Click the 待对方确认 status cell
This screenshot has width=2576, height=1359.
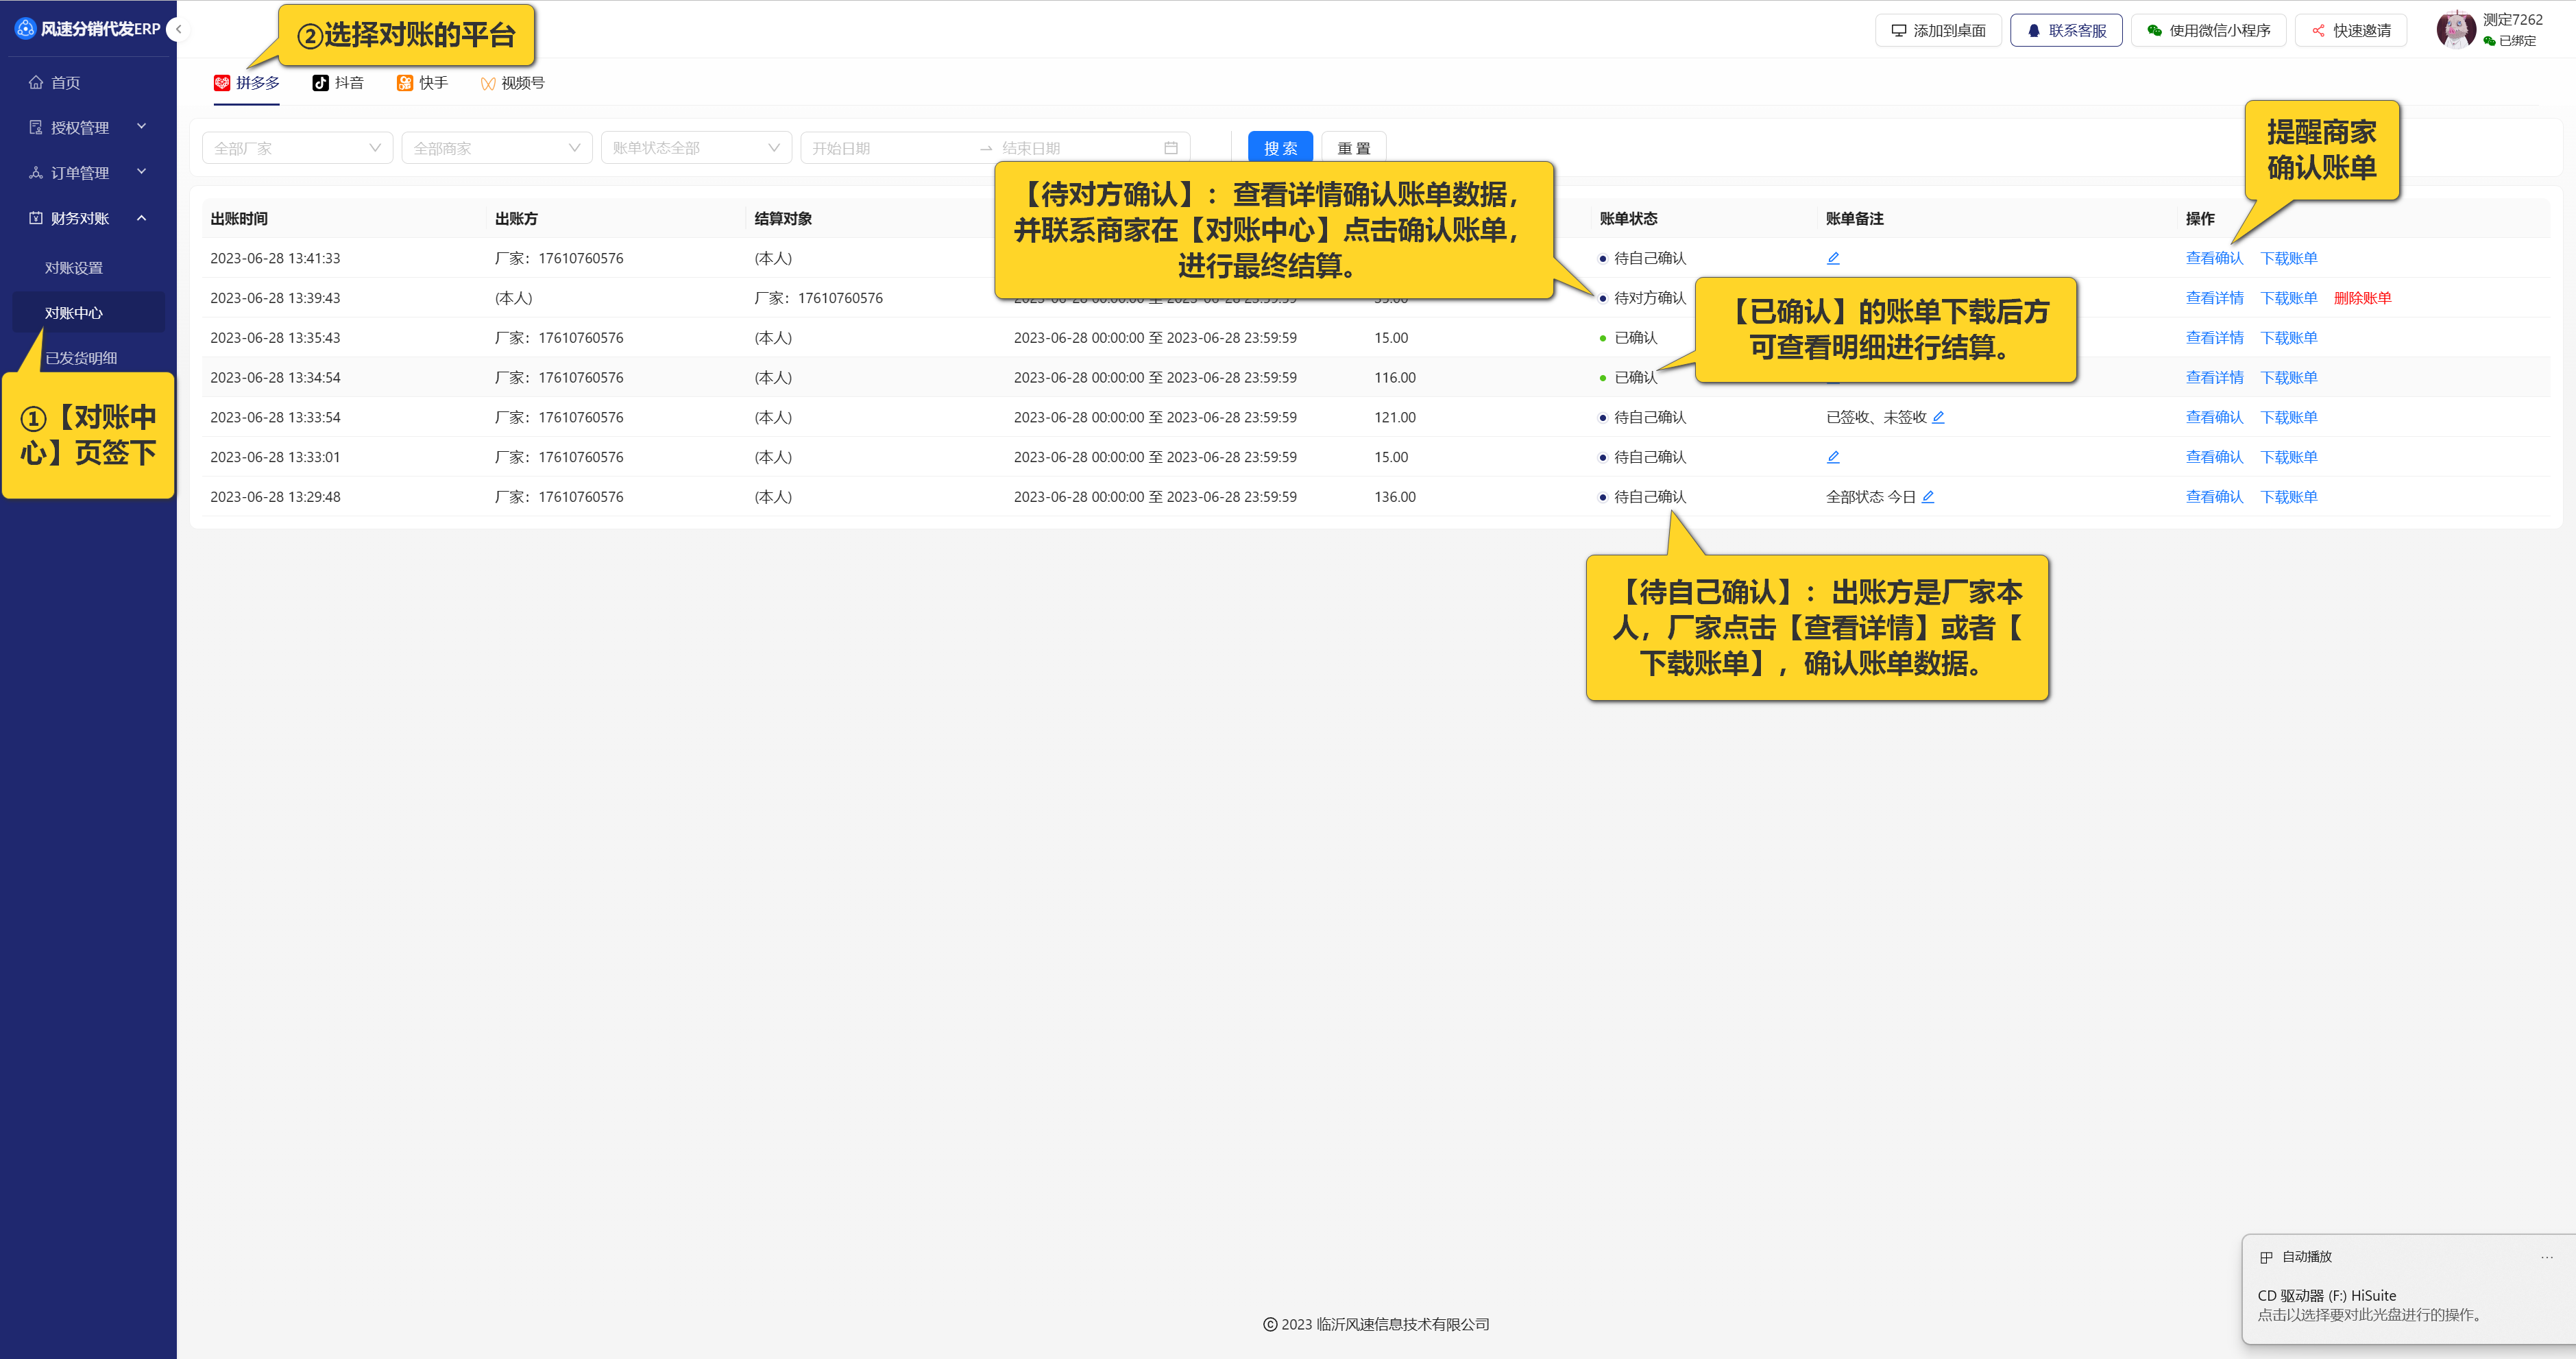pyautogui.click(x=1642, y=298)
